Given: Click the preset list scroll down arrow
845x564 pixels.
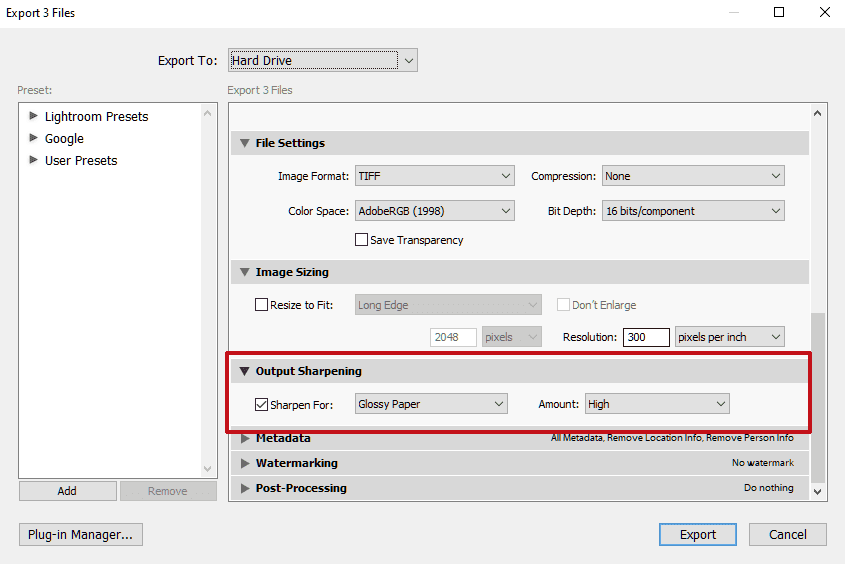Looking at the screenshot, I should click(207, 469).
